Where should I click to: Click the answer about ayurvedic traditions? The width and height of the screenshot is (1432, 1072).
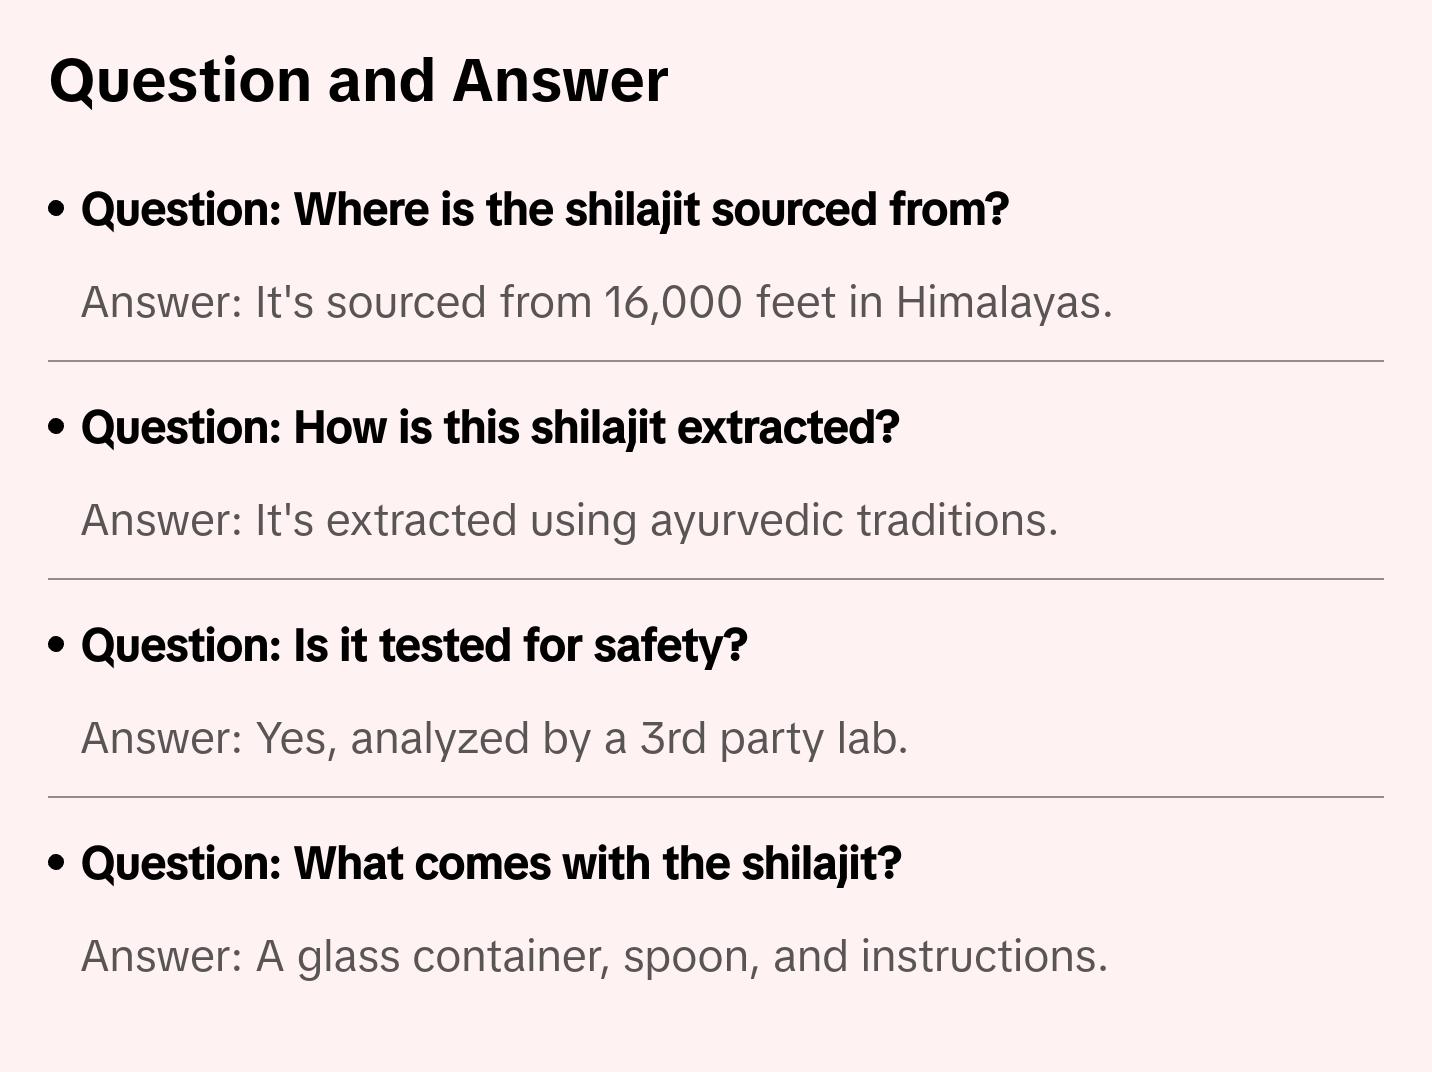click(569, 520)
